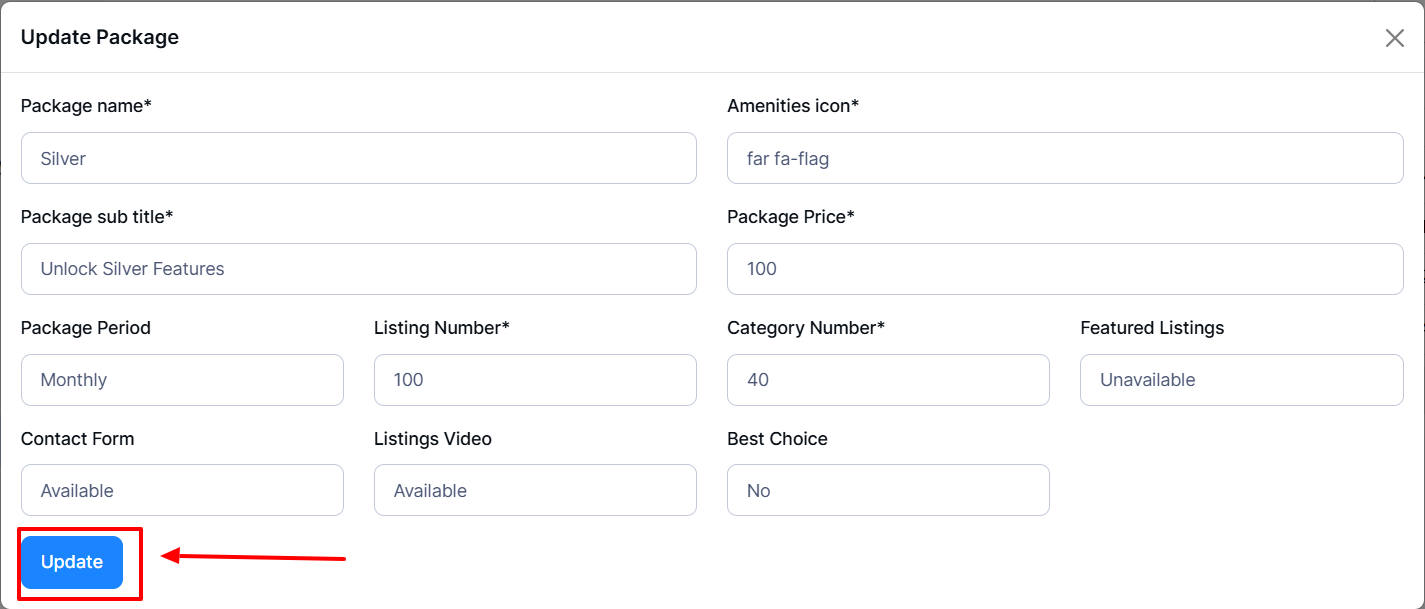Screen dimensions: 1425x609
Task: Expand the Featured Listings dropdown
Action: pos(1241,380)
